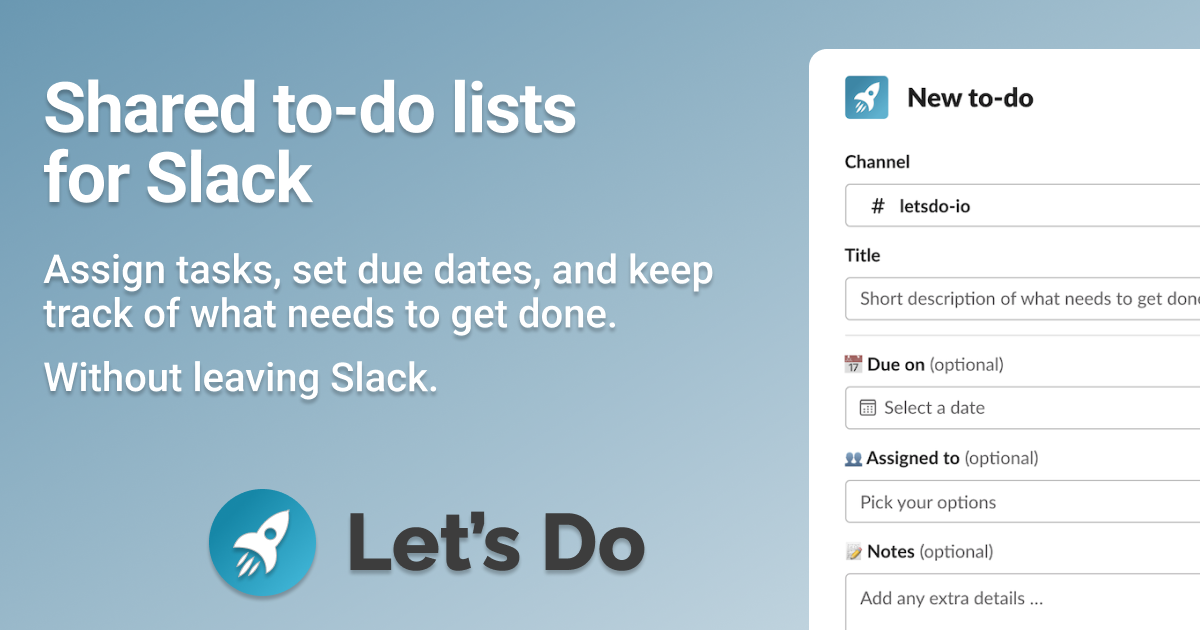Click the Shared to-do lists for Slack headline
The height and width of the screenshot is (630, 1200).
310,144
